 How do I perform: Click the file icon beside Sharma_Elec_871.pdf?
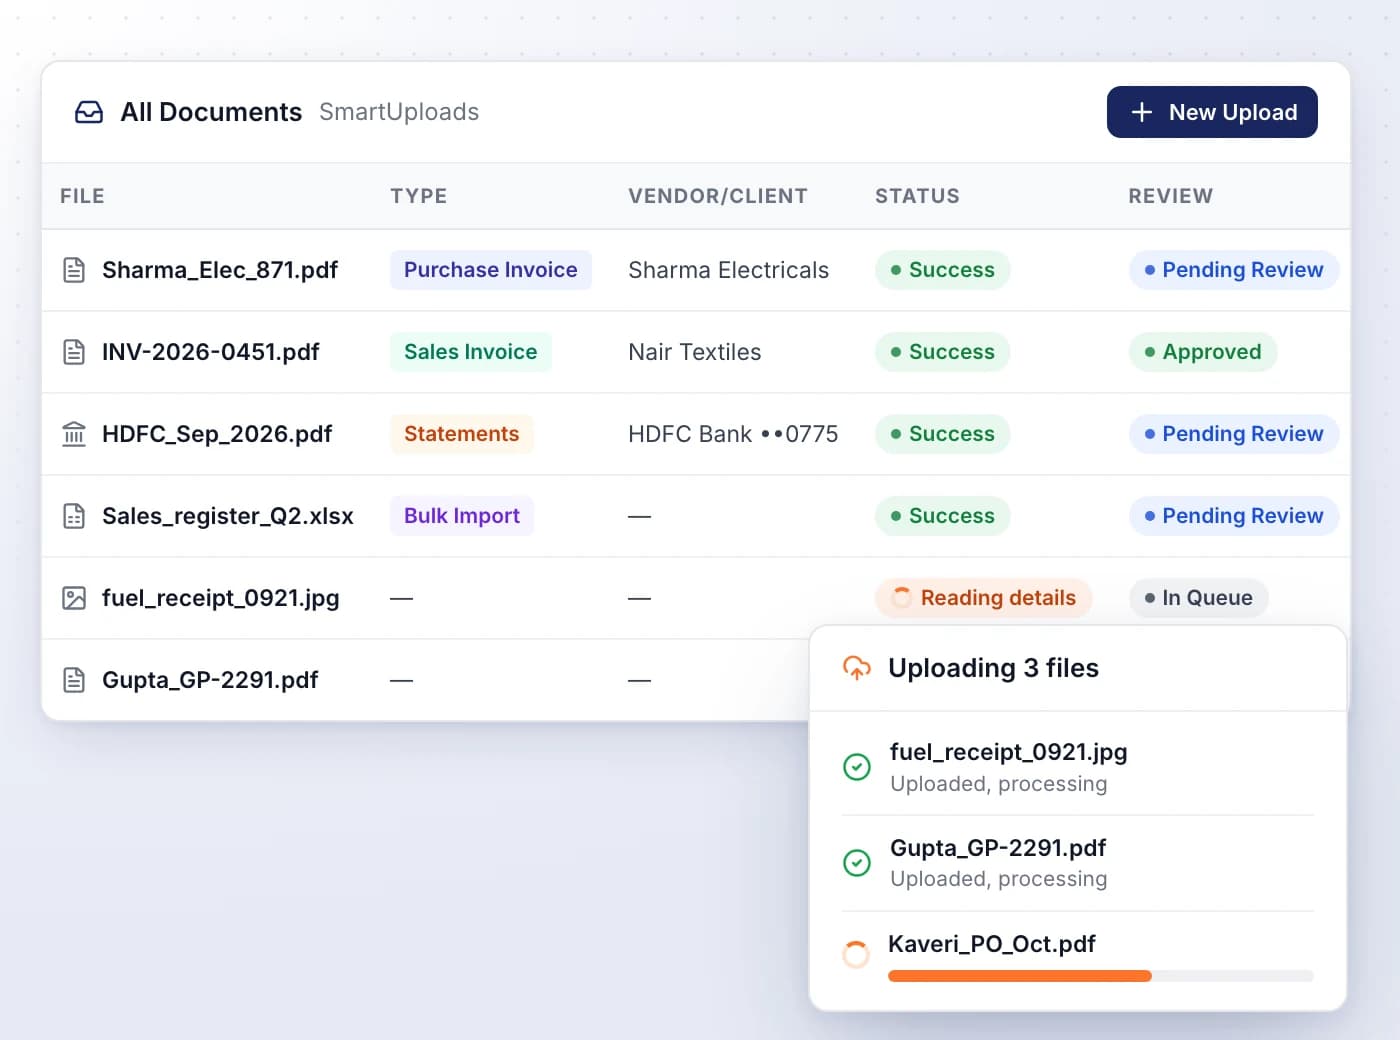pyautogui.click(x=74, y=270)
